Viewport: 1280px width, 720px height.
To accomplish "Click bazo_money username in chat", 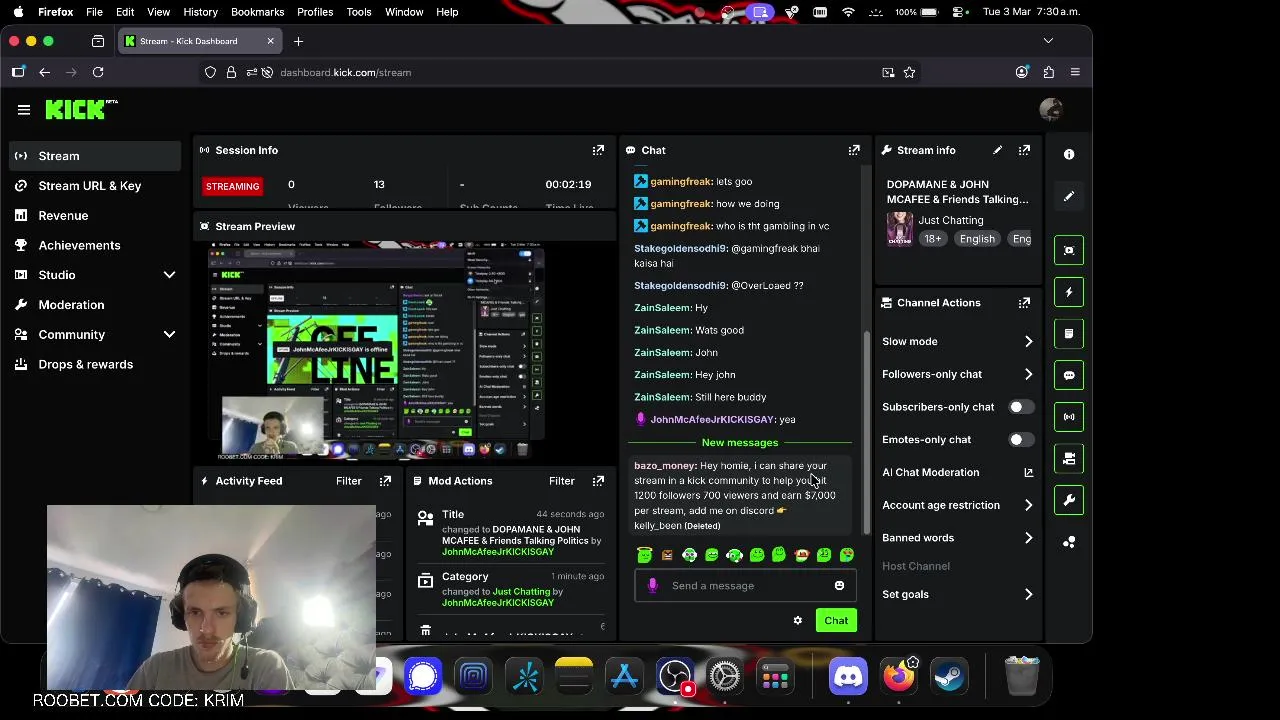I will pyautogui.click(x=664, y=466).
